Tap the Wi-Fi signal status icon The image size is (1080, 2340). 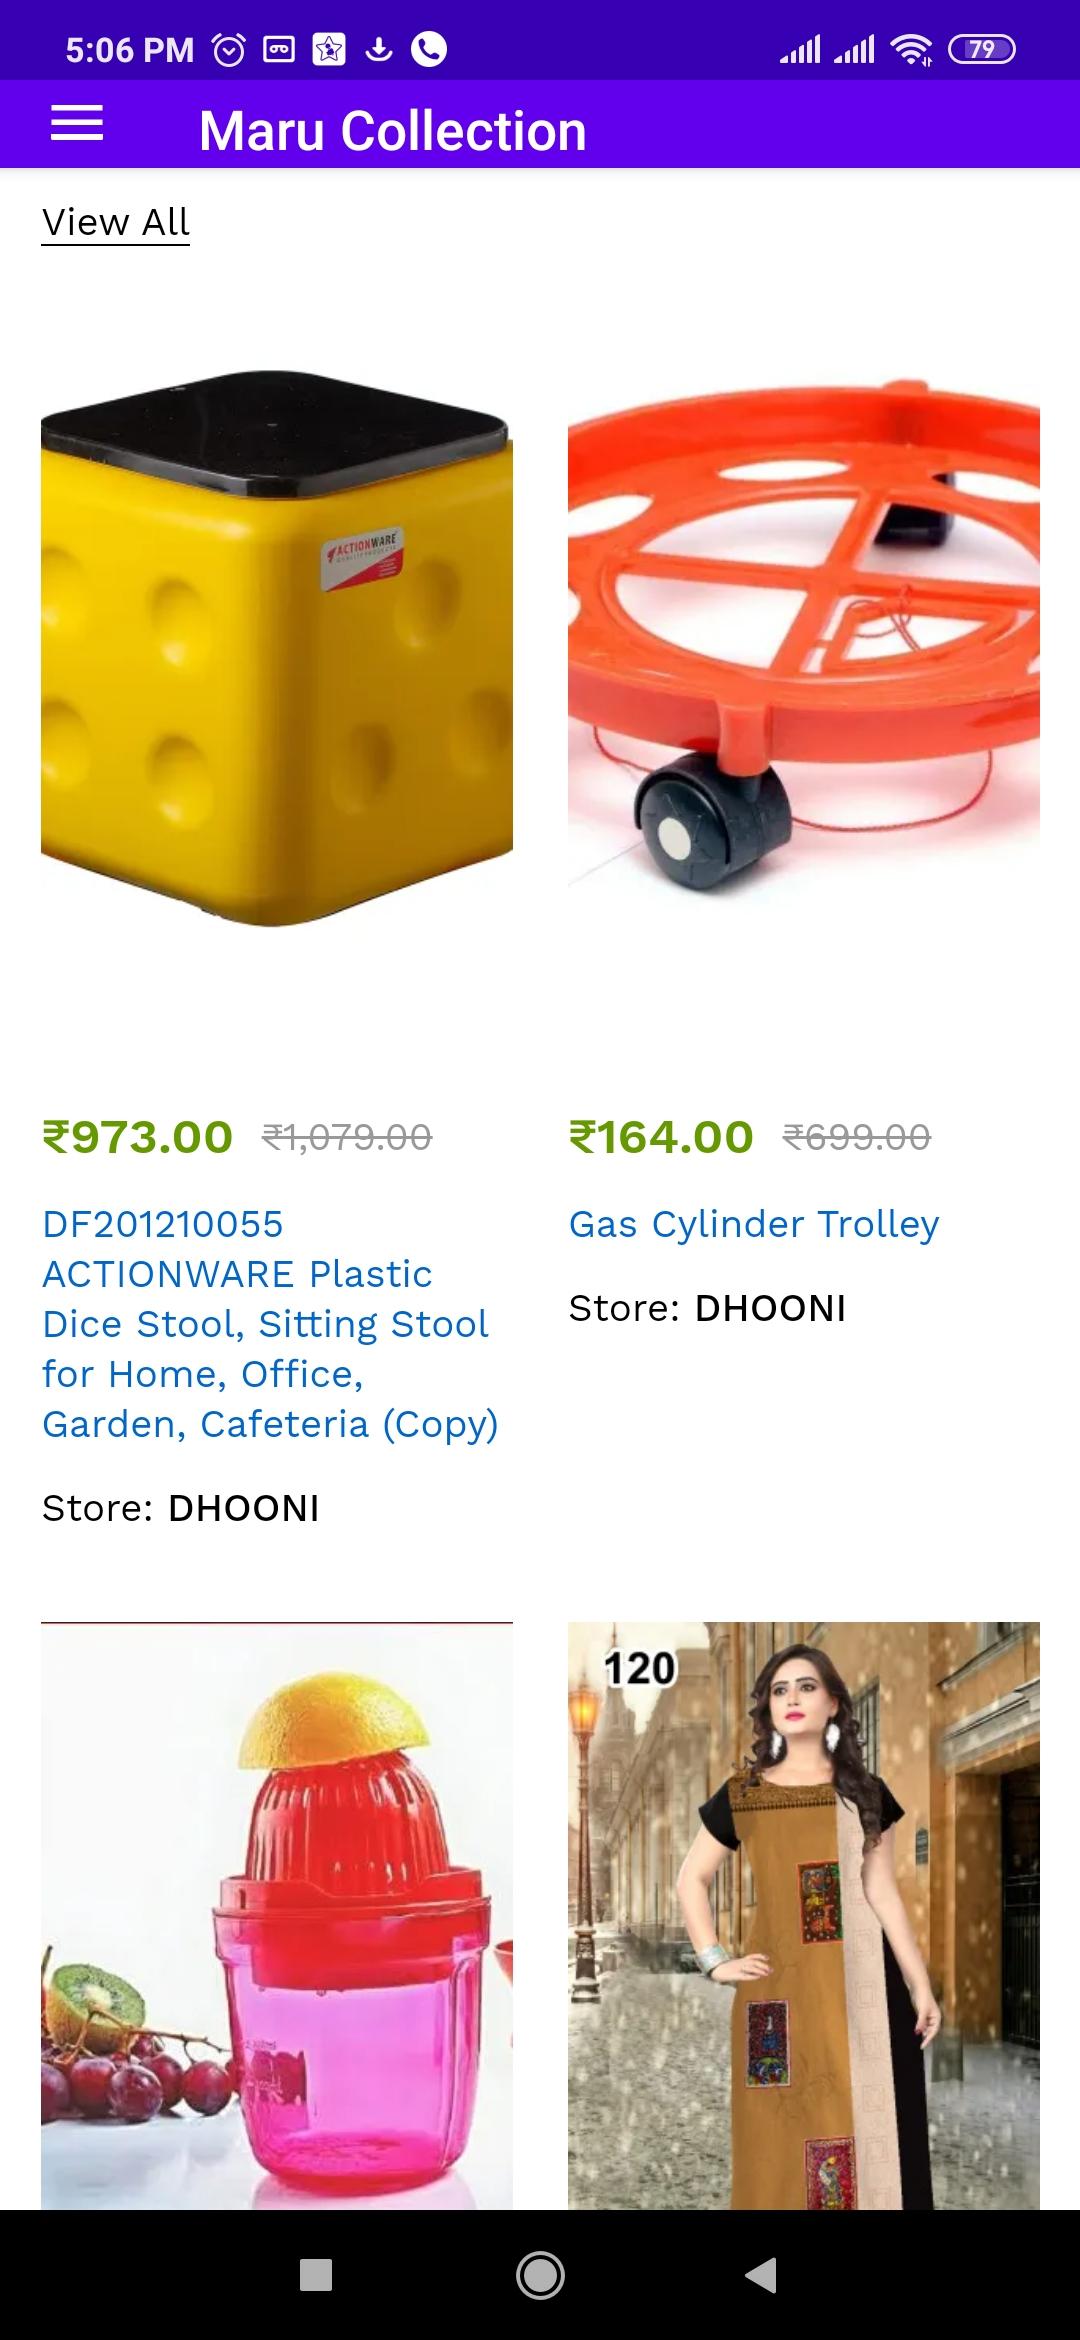(x=911, y=49)
